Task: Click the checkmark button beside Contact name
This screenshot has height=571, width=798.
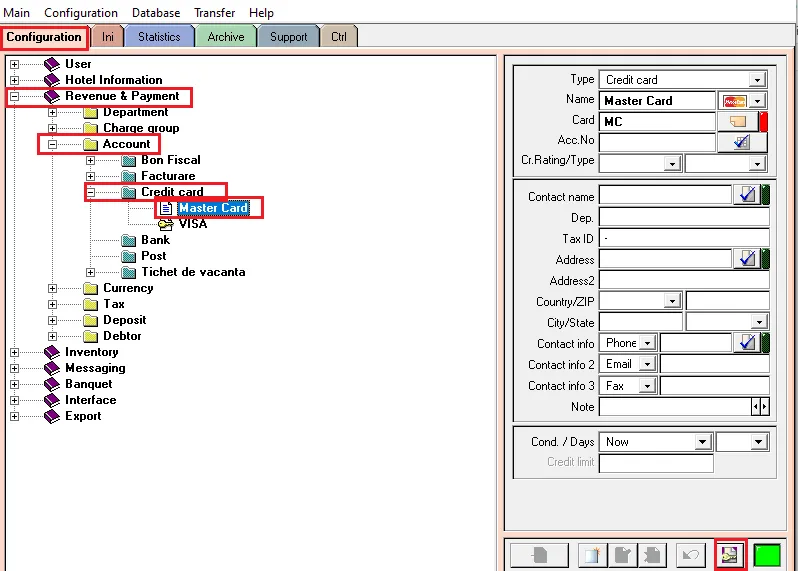Action: (x=747, y=194)
